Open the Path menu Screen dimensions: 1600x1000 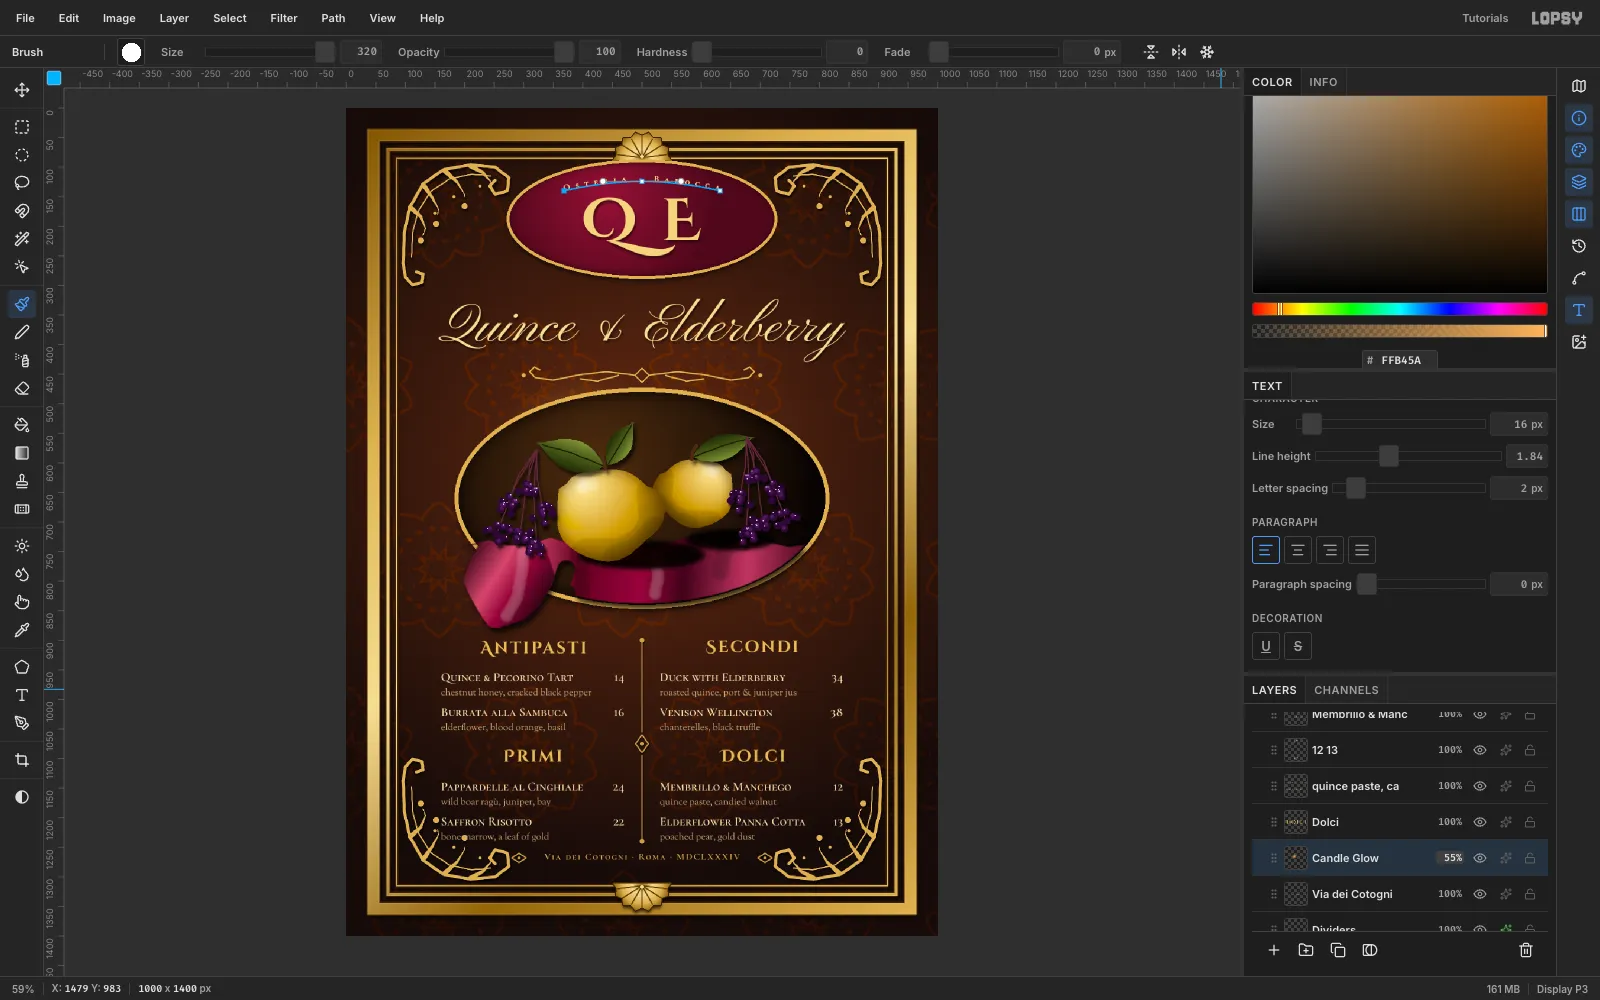tap(333, 18)
